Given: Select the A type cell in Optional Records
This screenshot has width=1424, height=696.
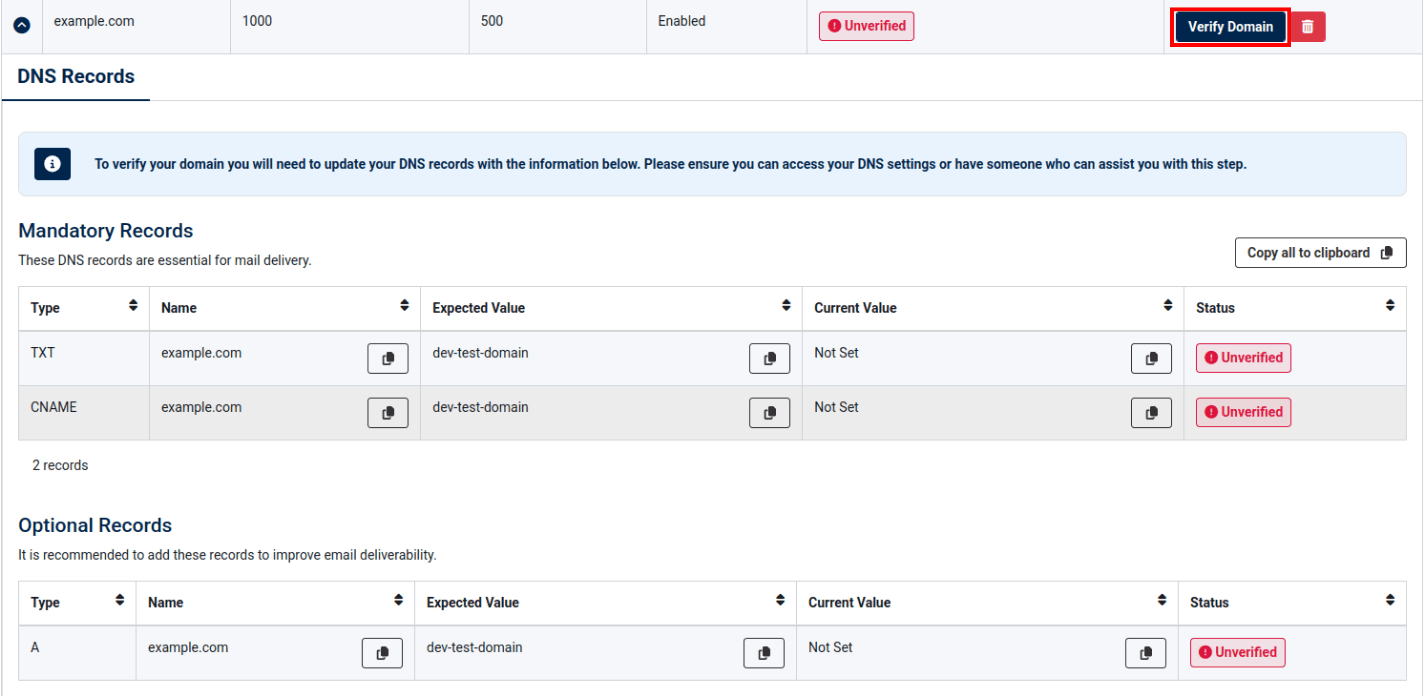Looking at the screenshot, I should 77,653.
